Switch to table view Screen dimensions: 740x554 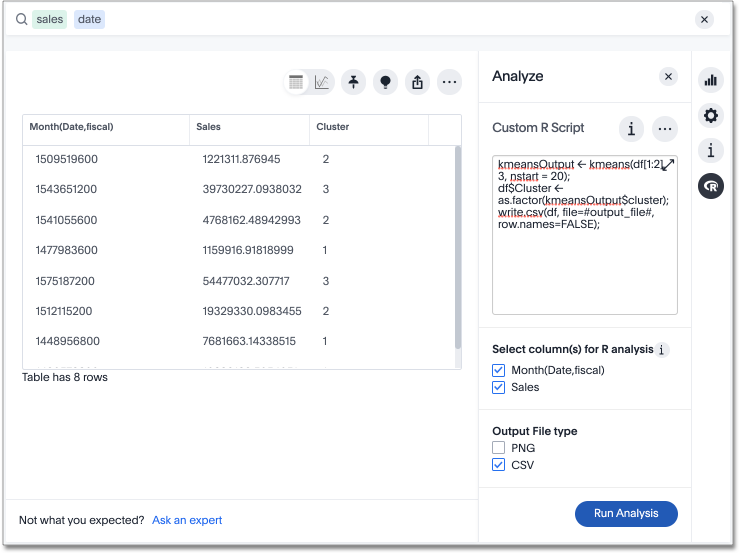pyautogui.click(x=296, y=82)
